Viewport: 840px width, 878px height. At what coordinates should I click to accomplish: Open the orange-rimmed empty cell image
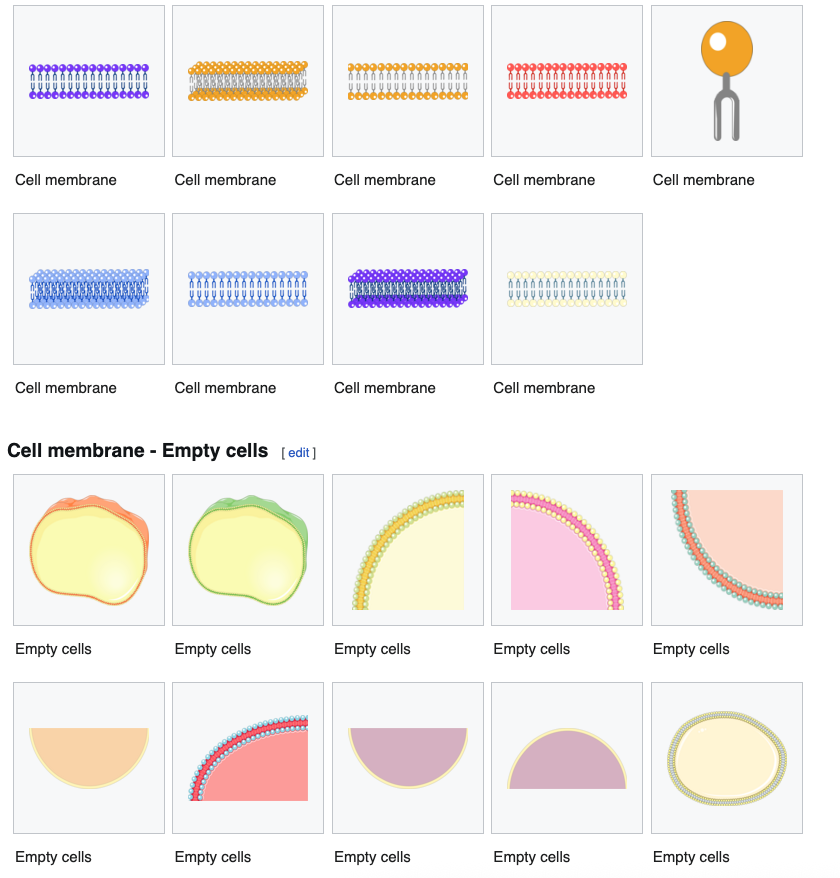89,550
